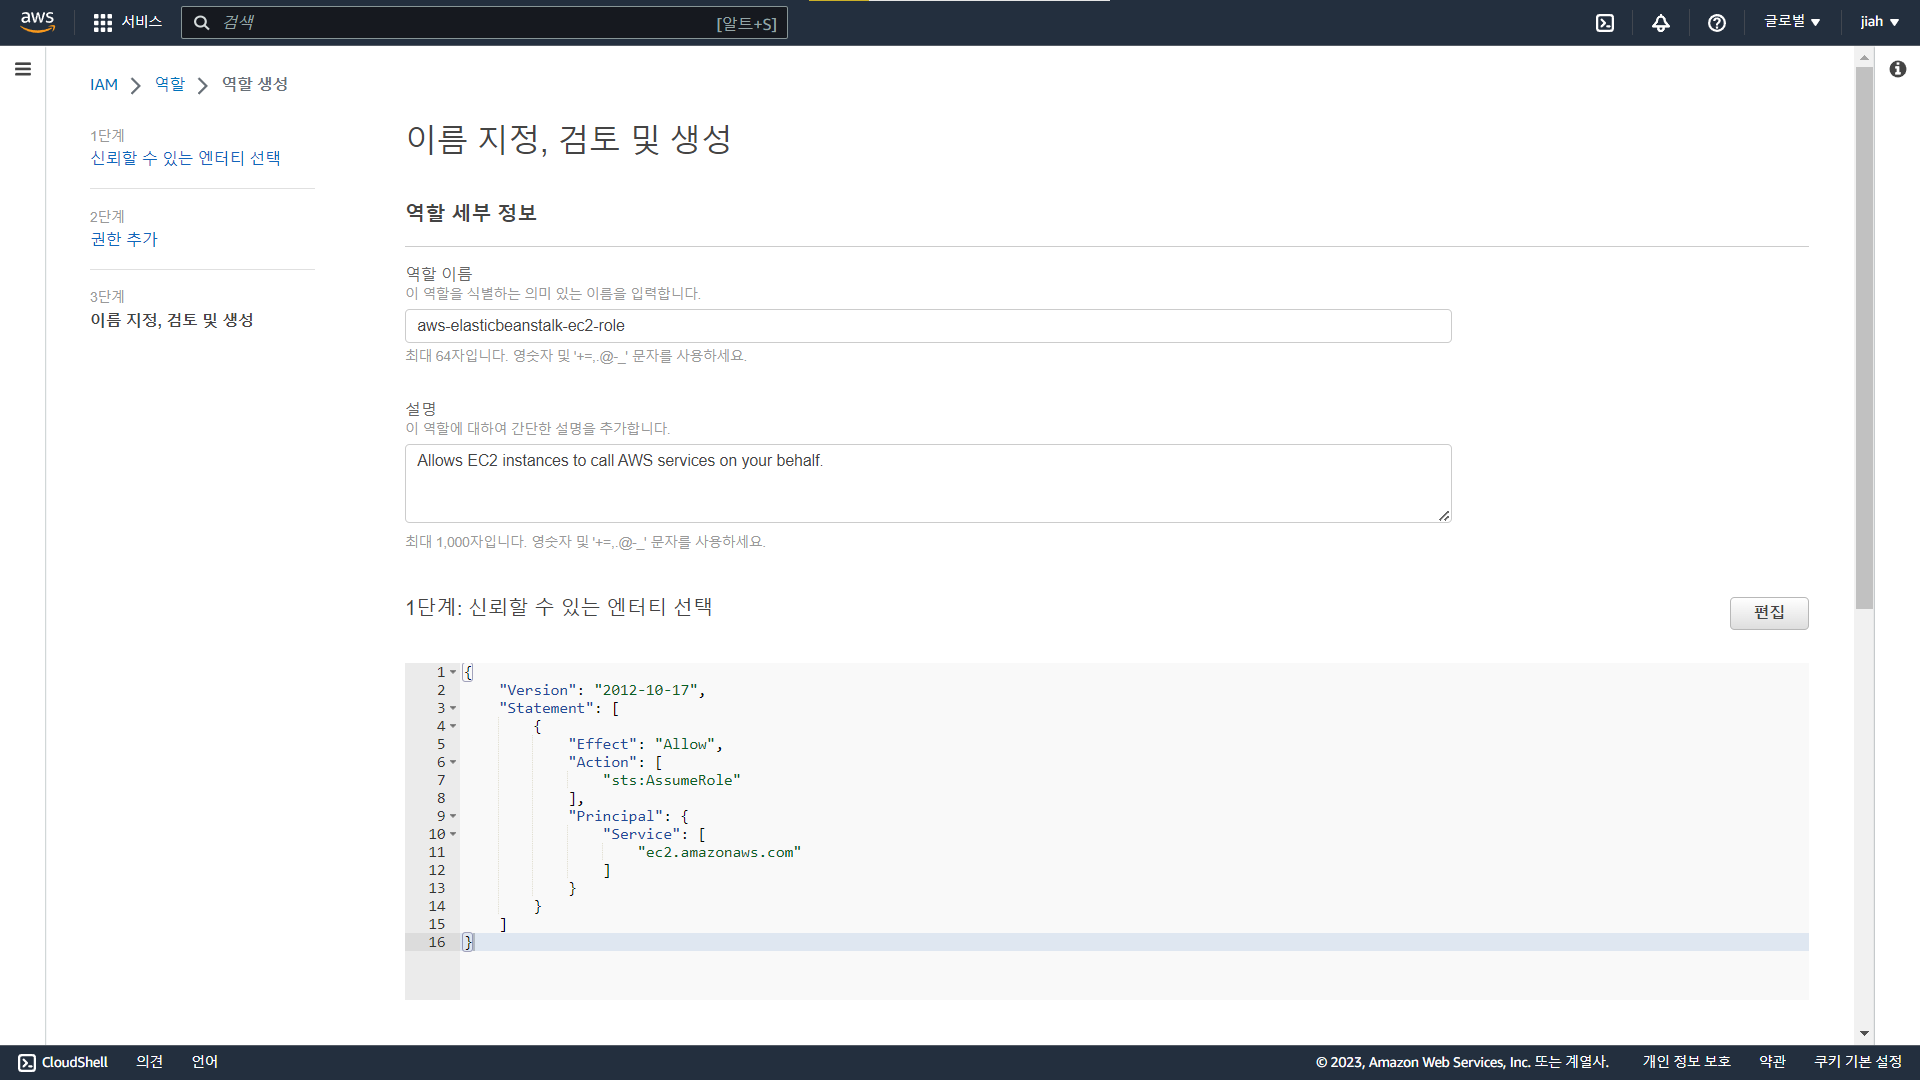Open step 1 신뢰할 수 있는 엔터티 선택
1920x1080 pixels.
click(x=185, y=158)
